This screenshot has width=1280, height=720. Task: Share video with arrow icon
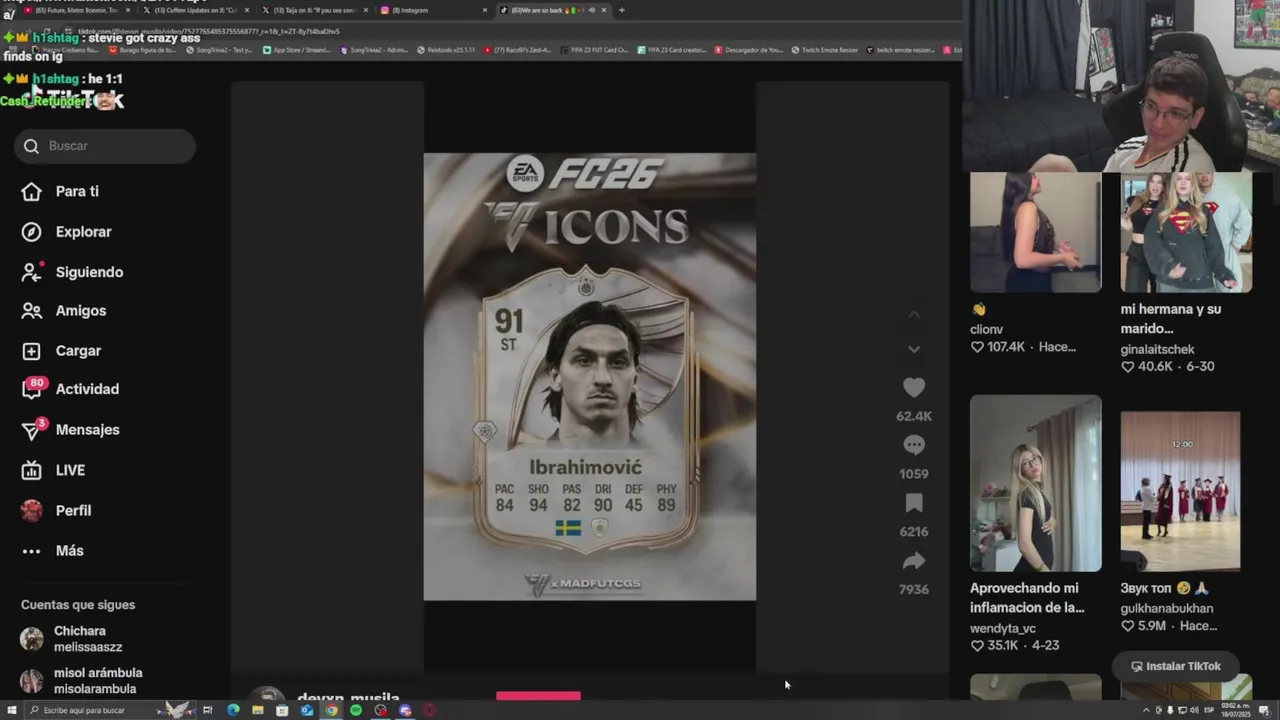pos(914,561)
